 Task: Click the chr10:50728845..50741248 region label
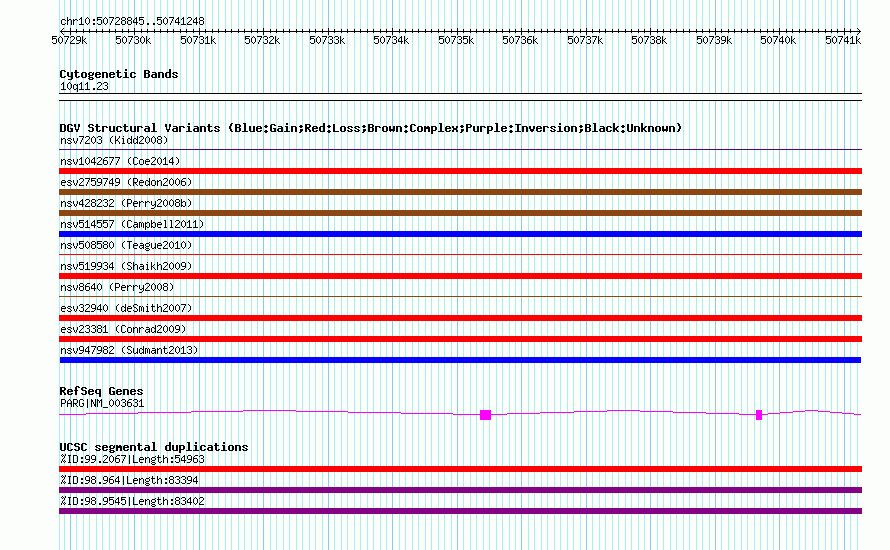(132, 22)
